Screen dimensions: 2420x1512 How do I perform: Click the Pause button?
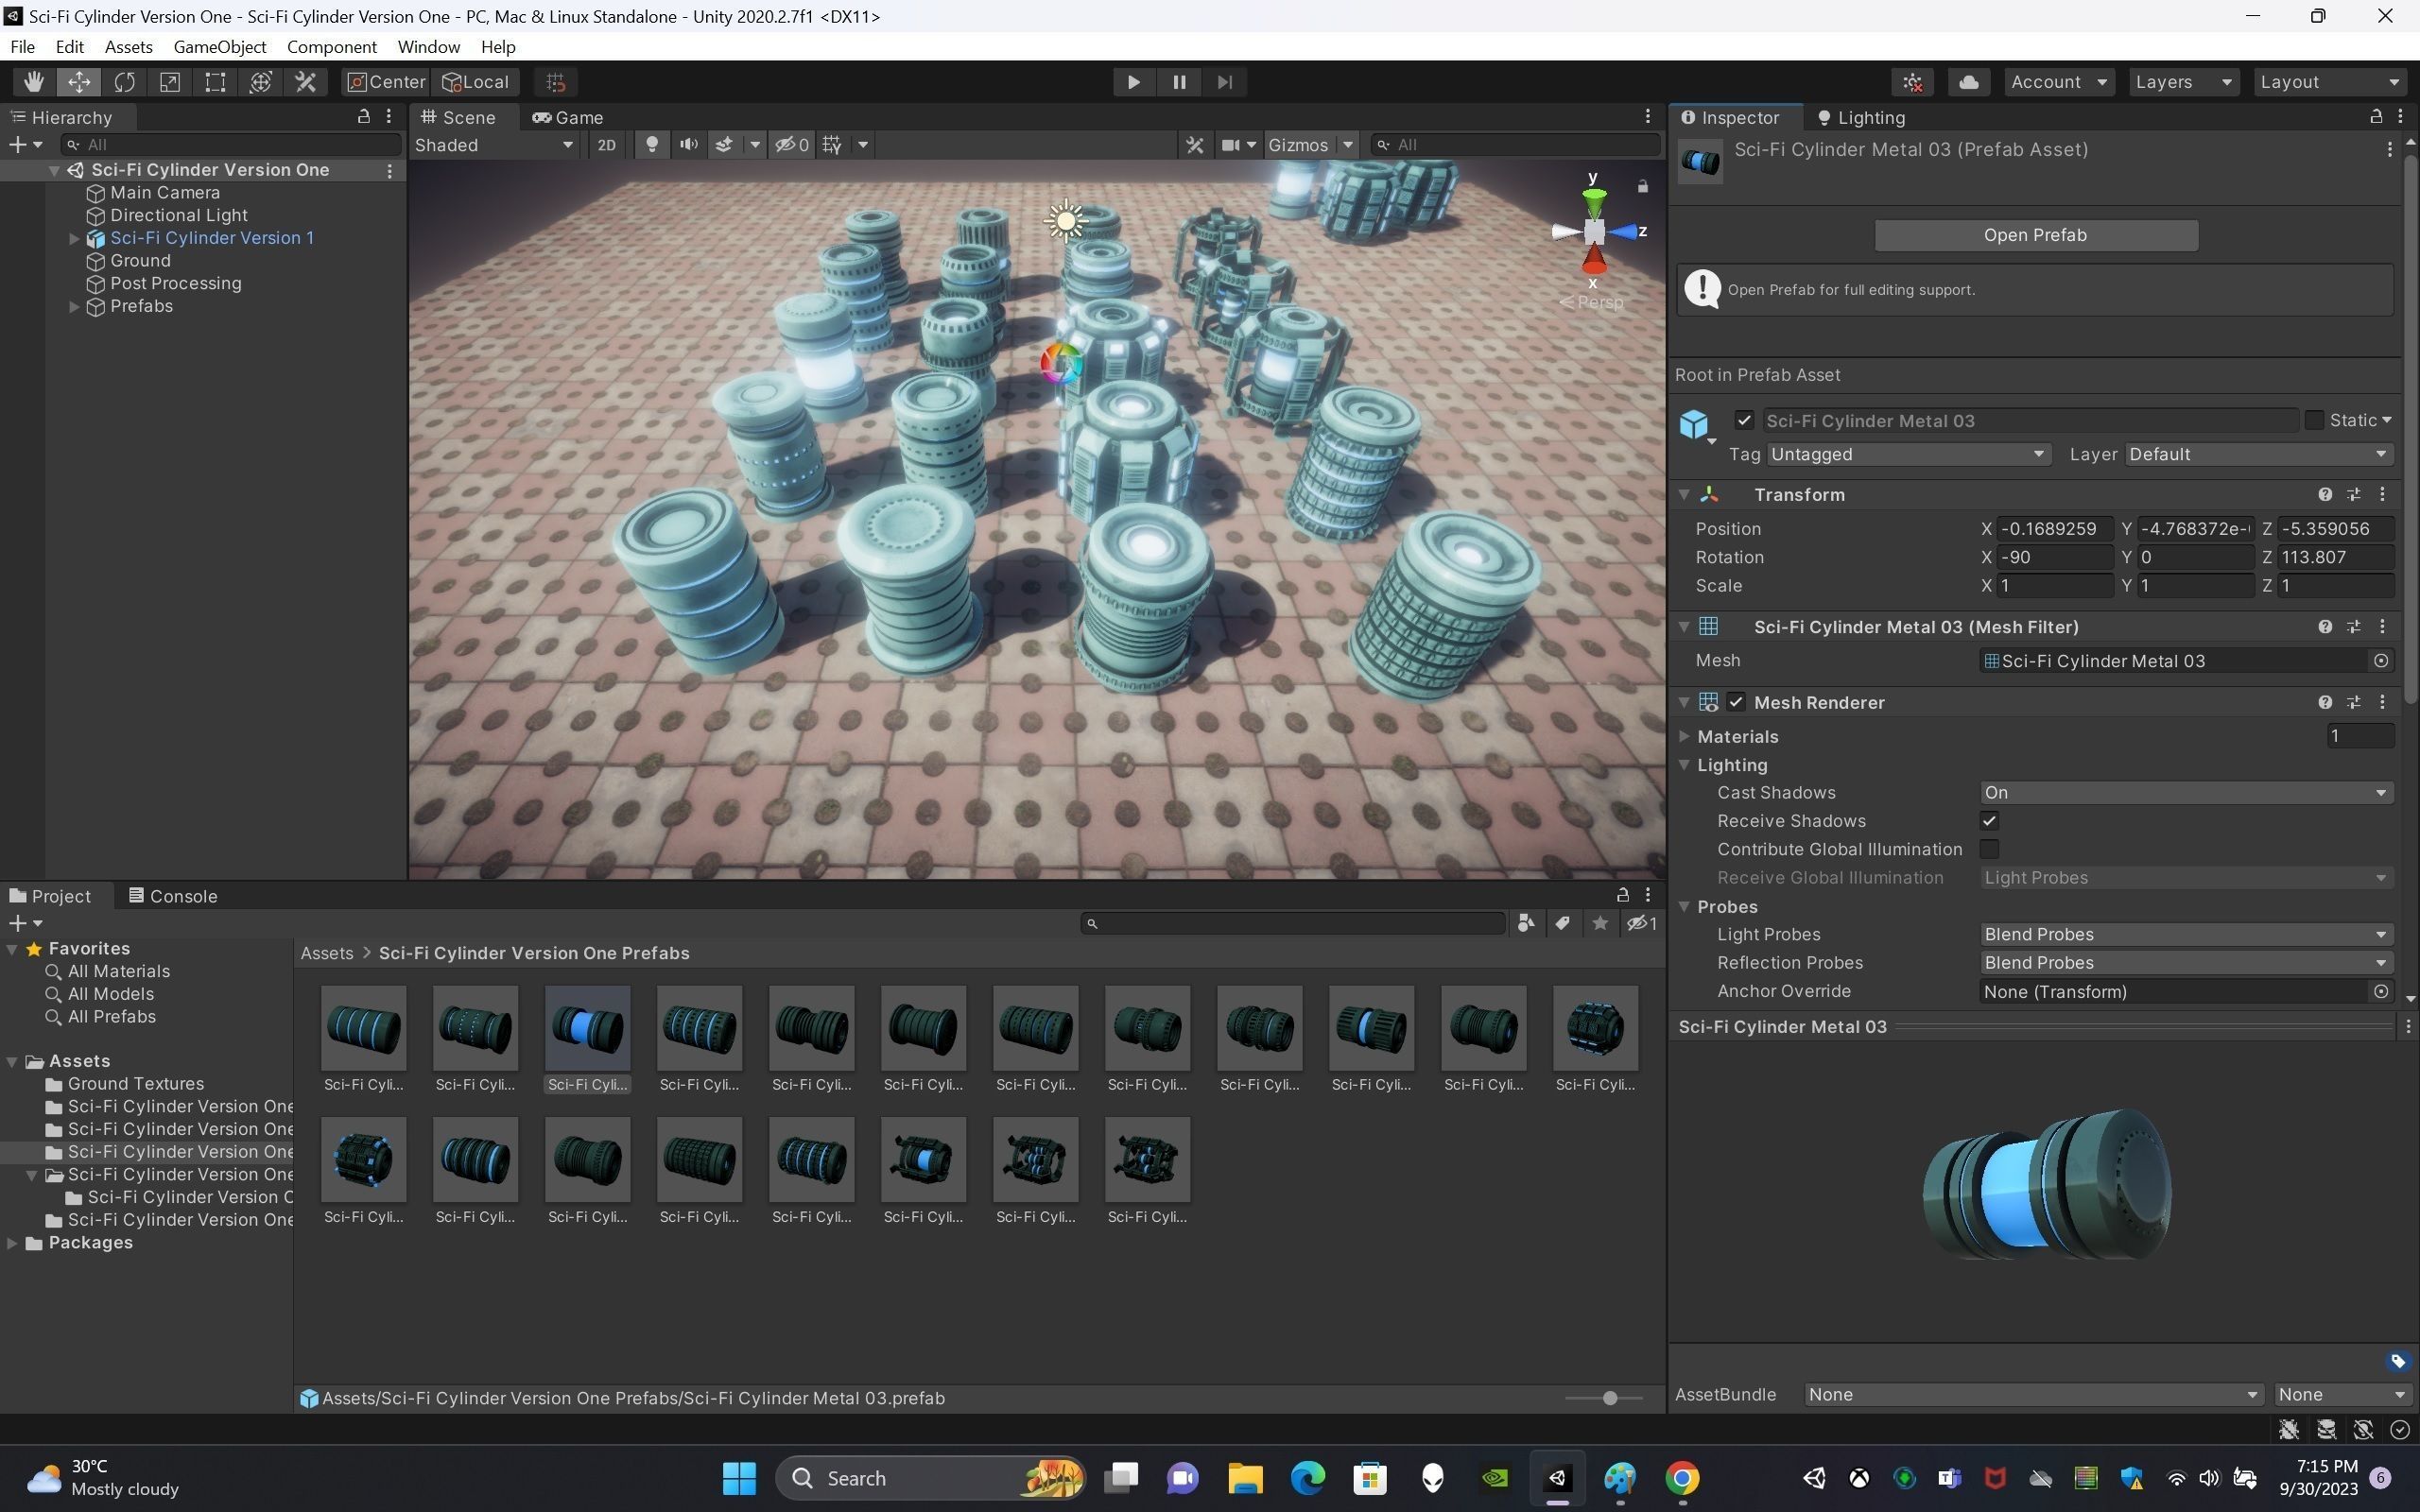[1179, 82]
